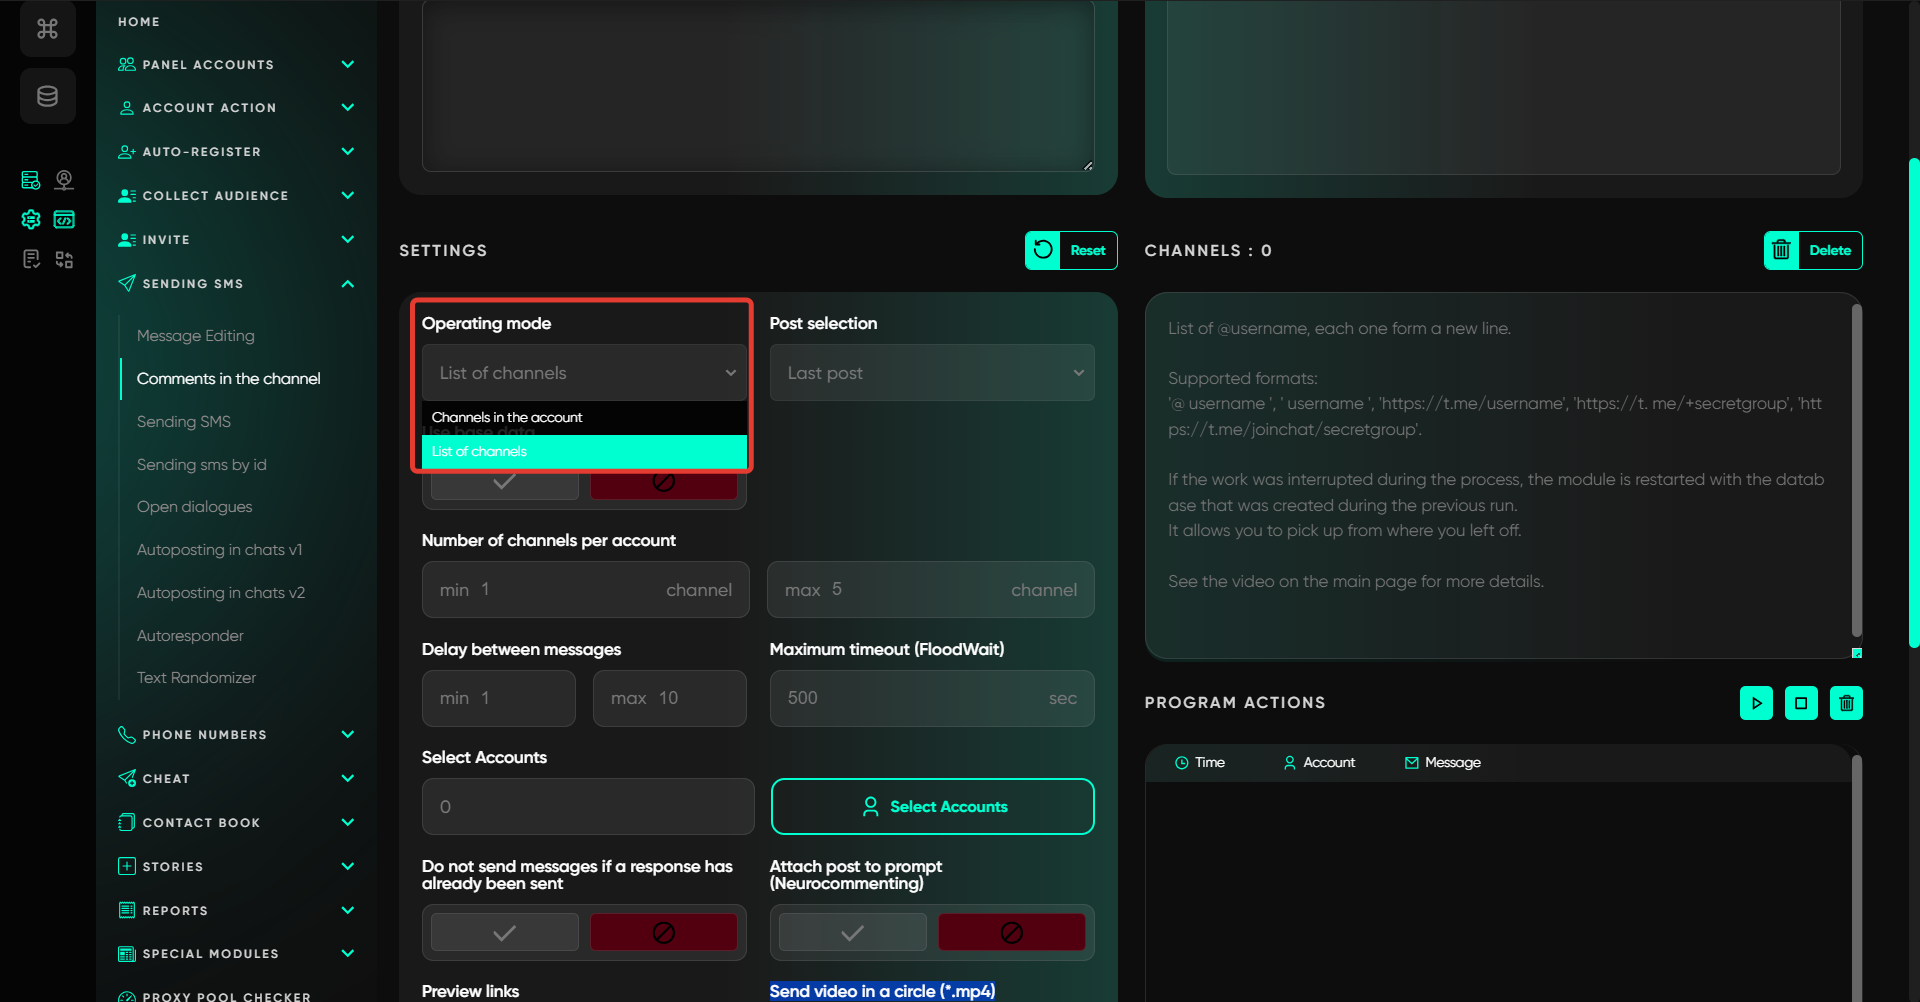Viewport: 1920px width, 1002px height.
Task: Click the user location icon in left rail
Action: tap(64, 180)
